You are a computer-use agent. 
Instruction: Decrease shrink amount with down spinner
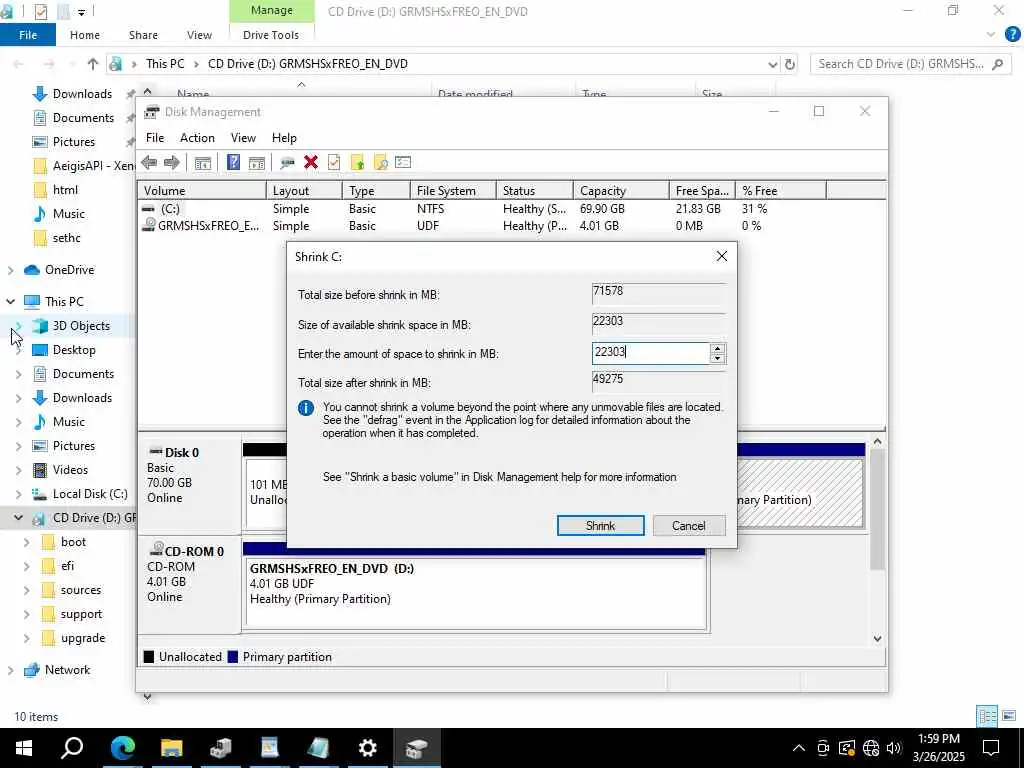pos(717,359)
